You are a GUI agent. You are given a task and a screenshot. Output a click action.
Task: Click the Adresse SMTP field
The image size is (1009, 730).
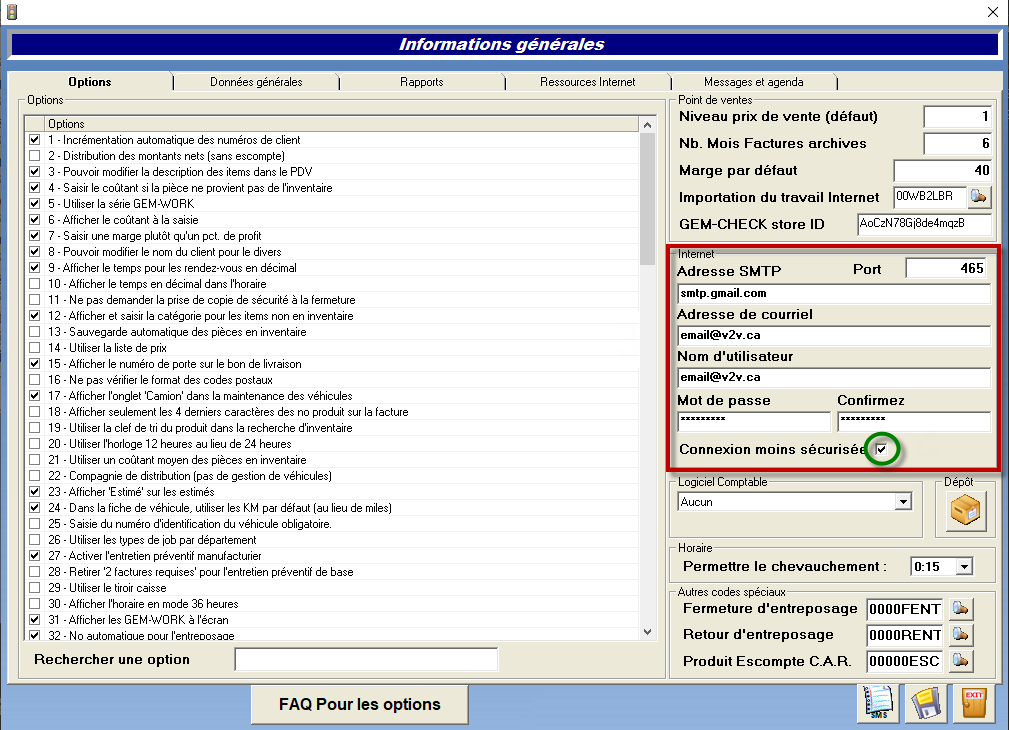tap(834, 294)
